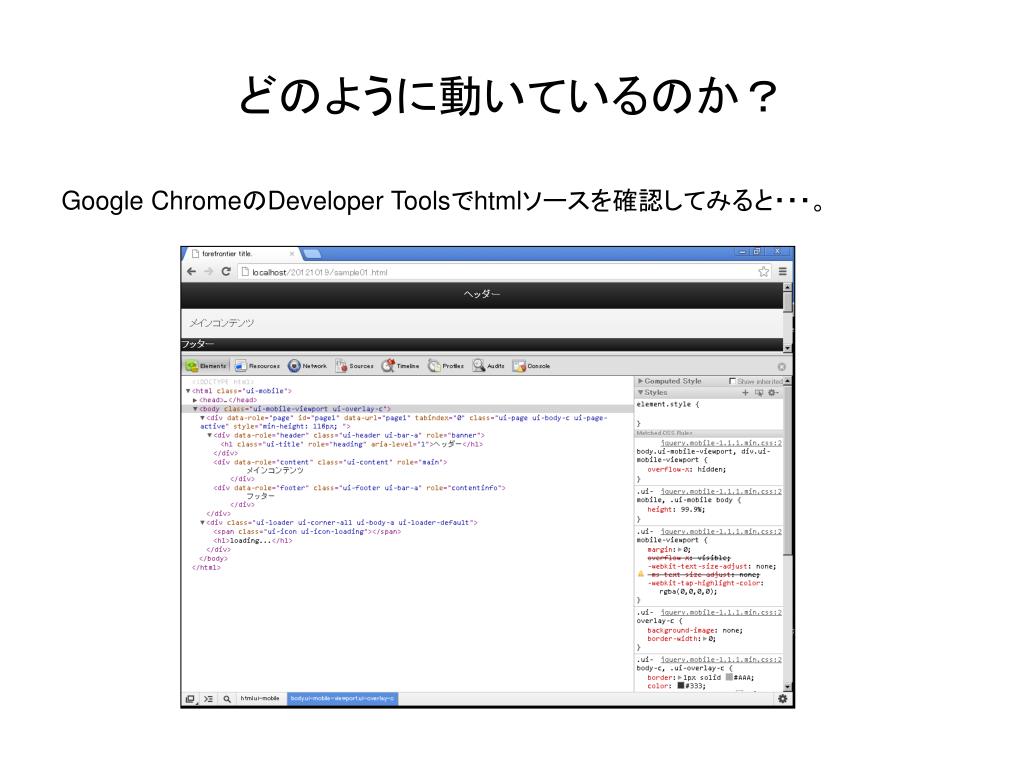Select html.ui-mobile breadcrumb
The height and width of the screenshot is (768, 1024).
pyautogui.click(x=260, y=699)
